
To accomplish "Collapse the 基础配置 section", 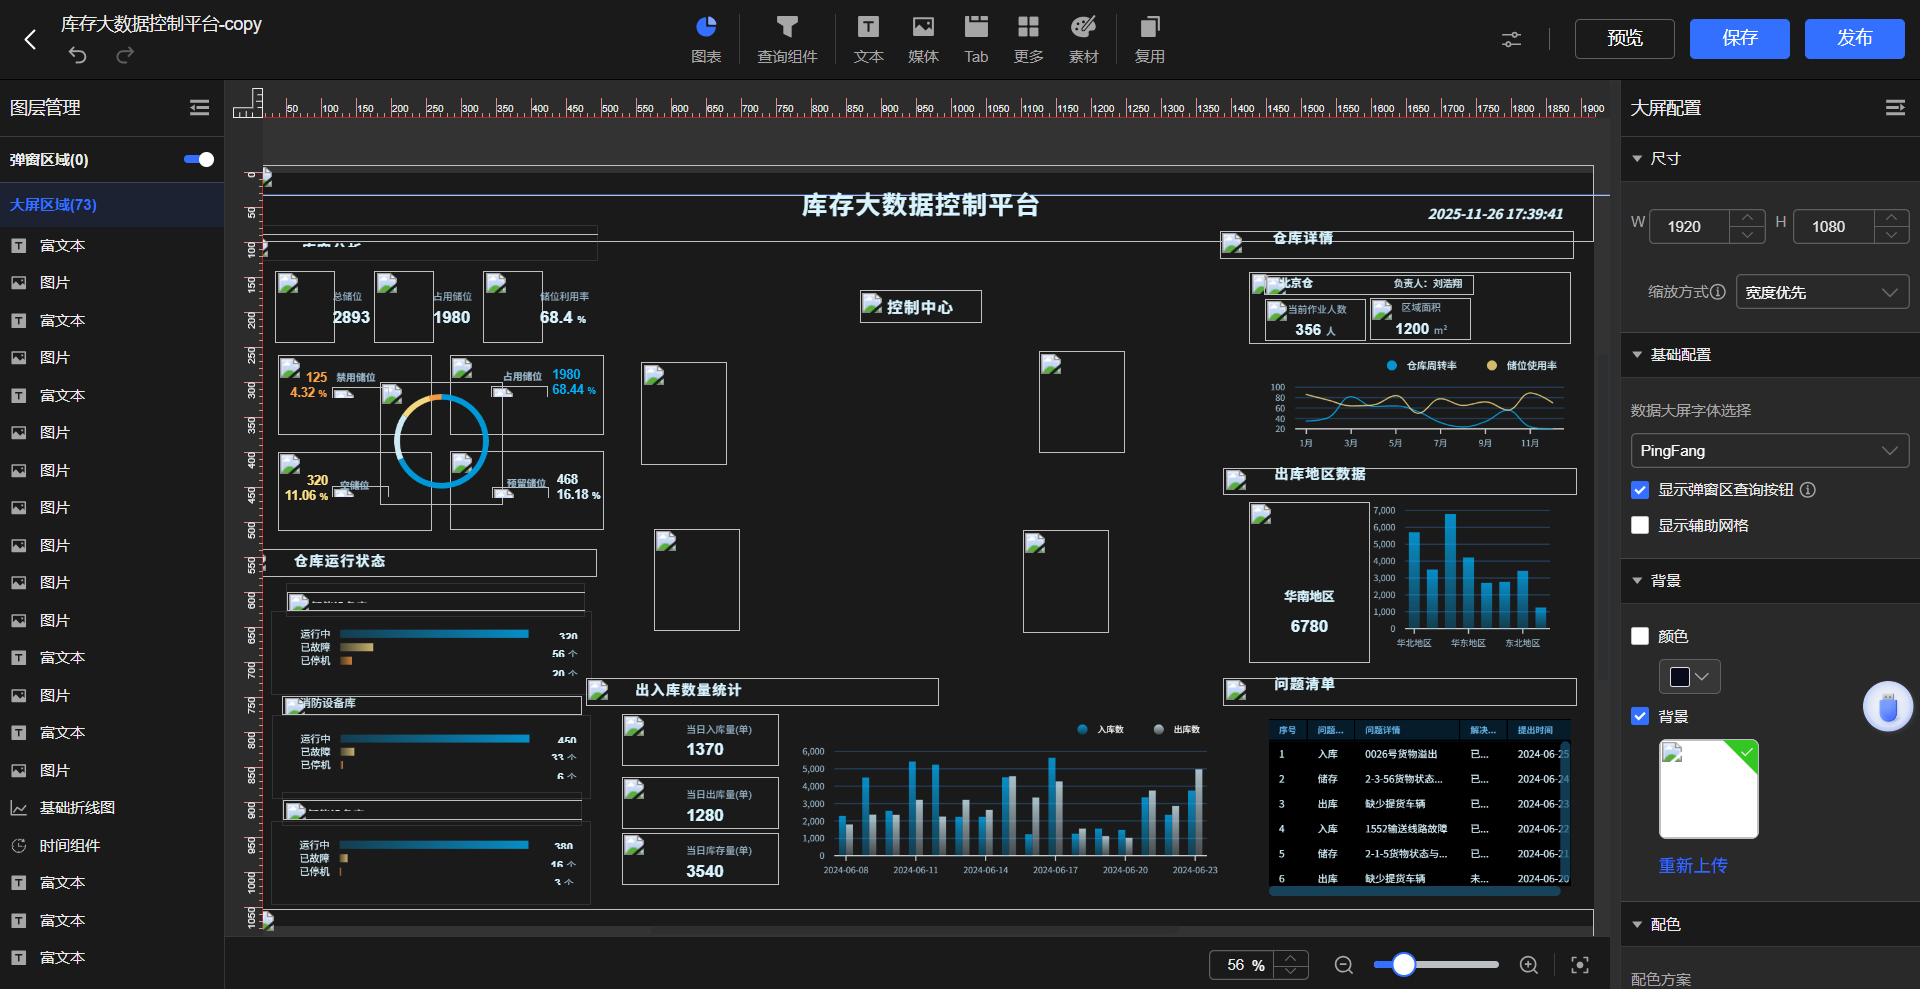I will click(1638, 355).
